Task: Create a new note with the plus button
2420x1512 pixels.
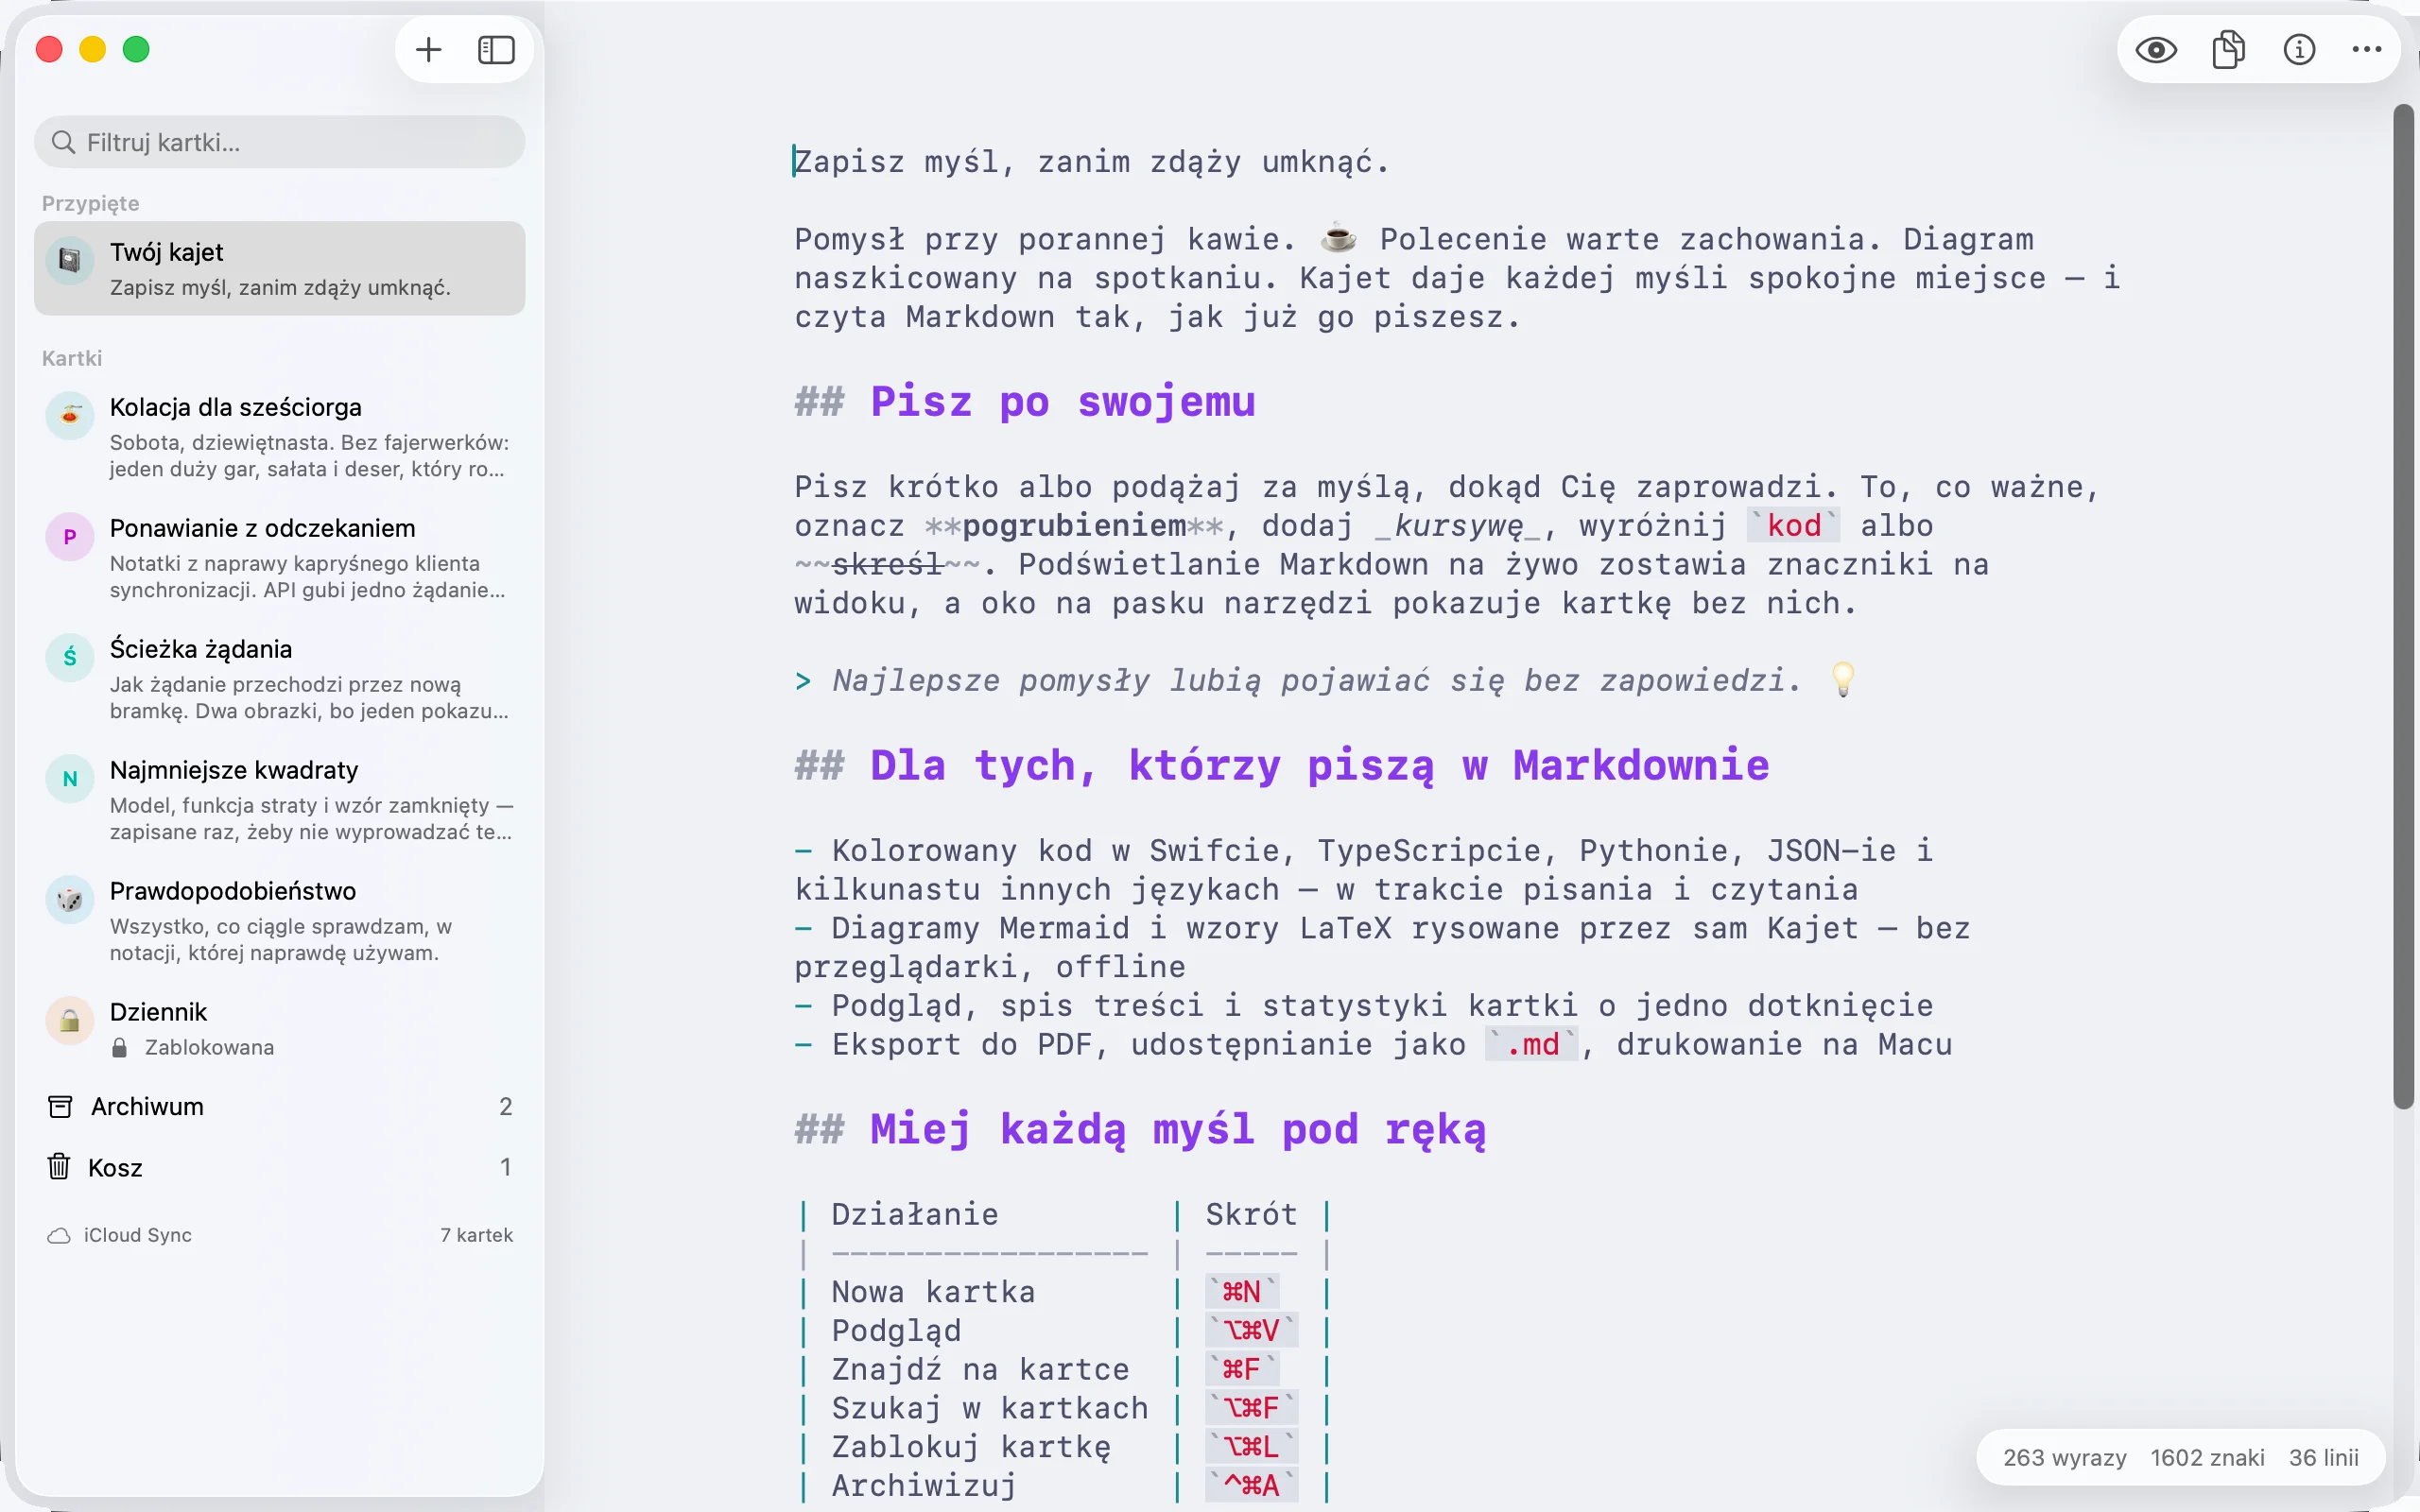Action: pos(428,50)
